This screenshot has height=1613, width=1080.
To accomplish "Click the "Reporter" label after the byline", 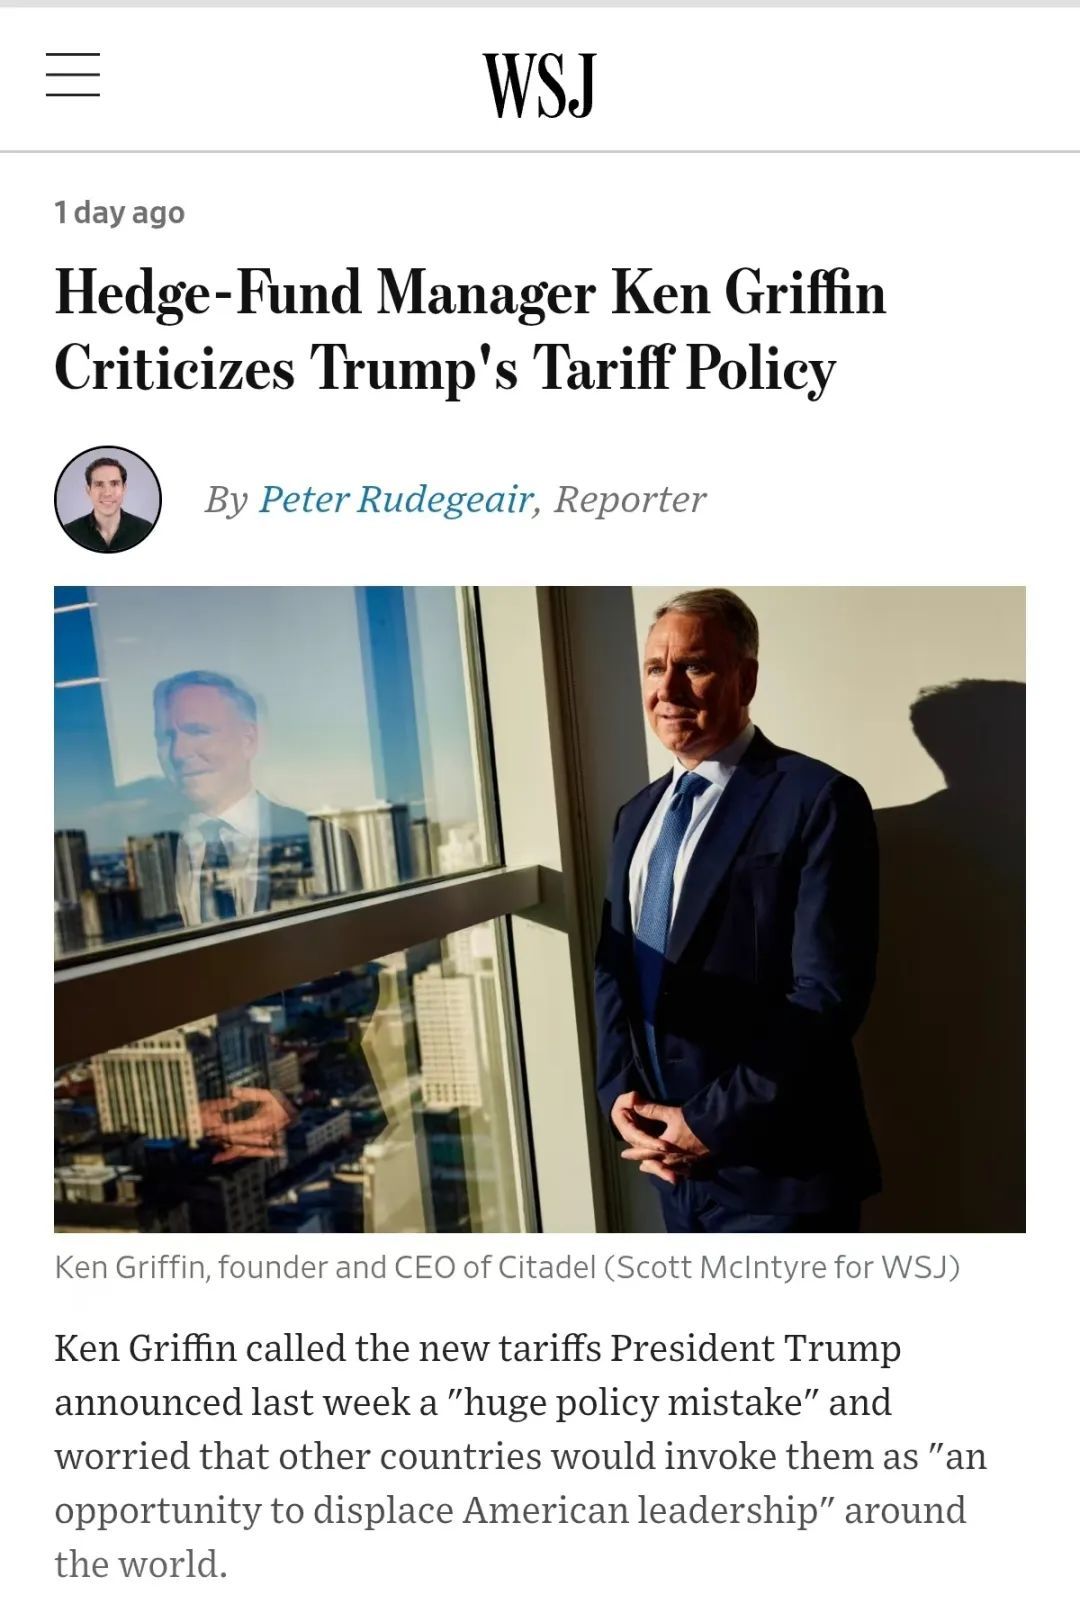I will click(x=630, y=499).
